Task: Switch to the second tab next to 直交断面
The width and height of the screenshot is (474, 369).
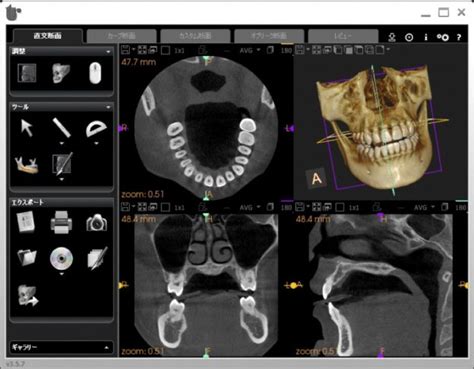Action: (x=121, y=36)
